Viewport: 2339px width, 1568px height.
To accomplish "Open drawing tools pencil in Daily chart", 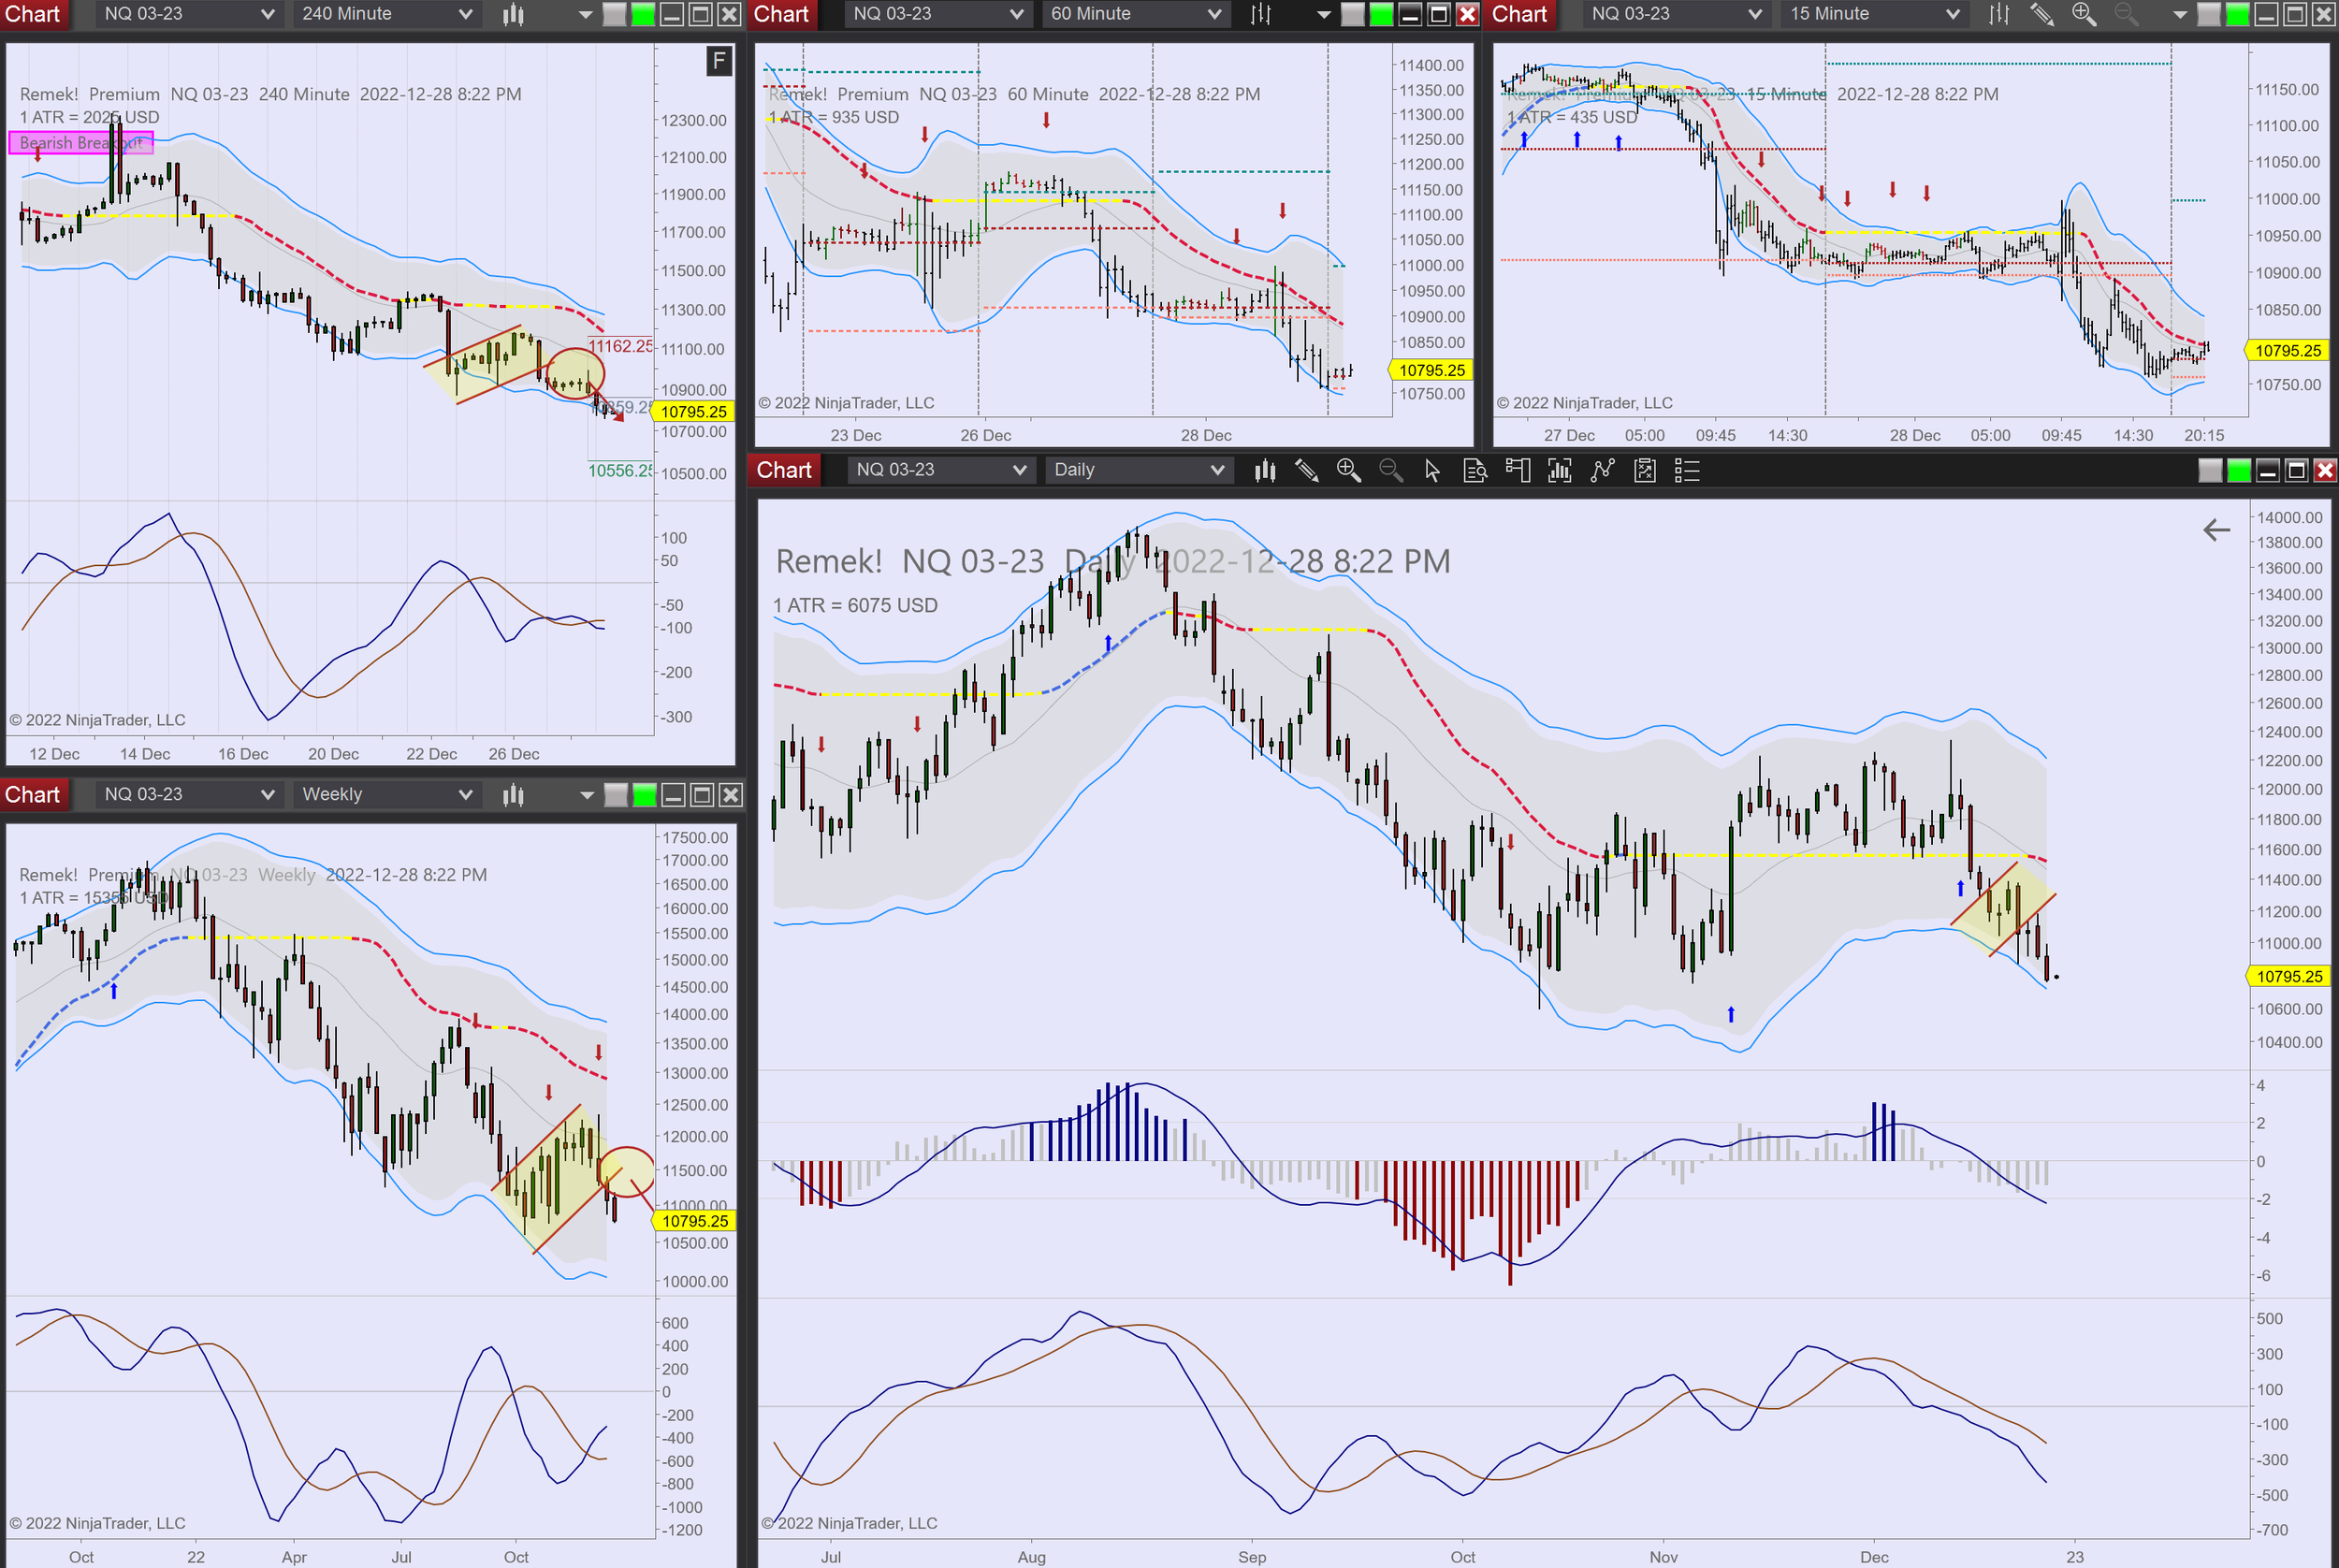I will pyautogui.click(x=1306, y=470).
